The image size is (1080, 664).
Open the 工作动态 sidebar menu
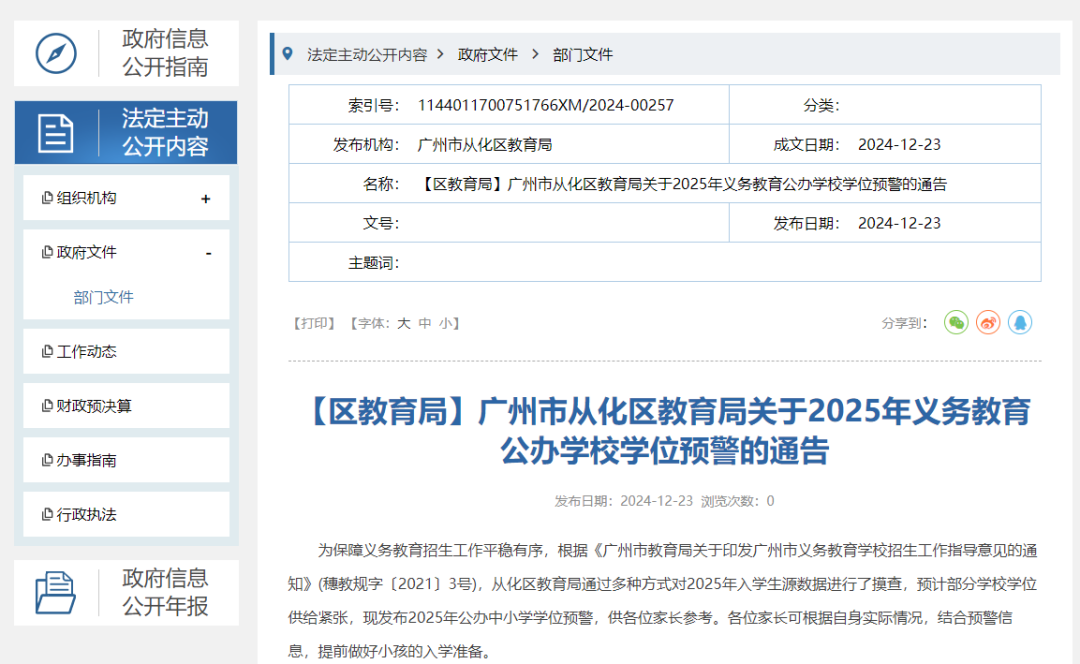point(87,352)
